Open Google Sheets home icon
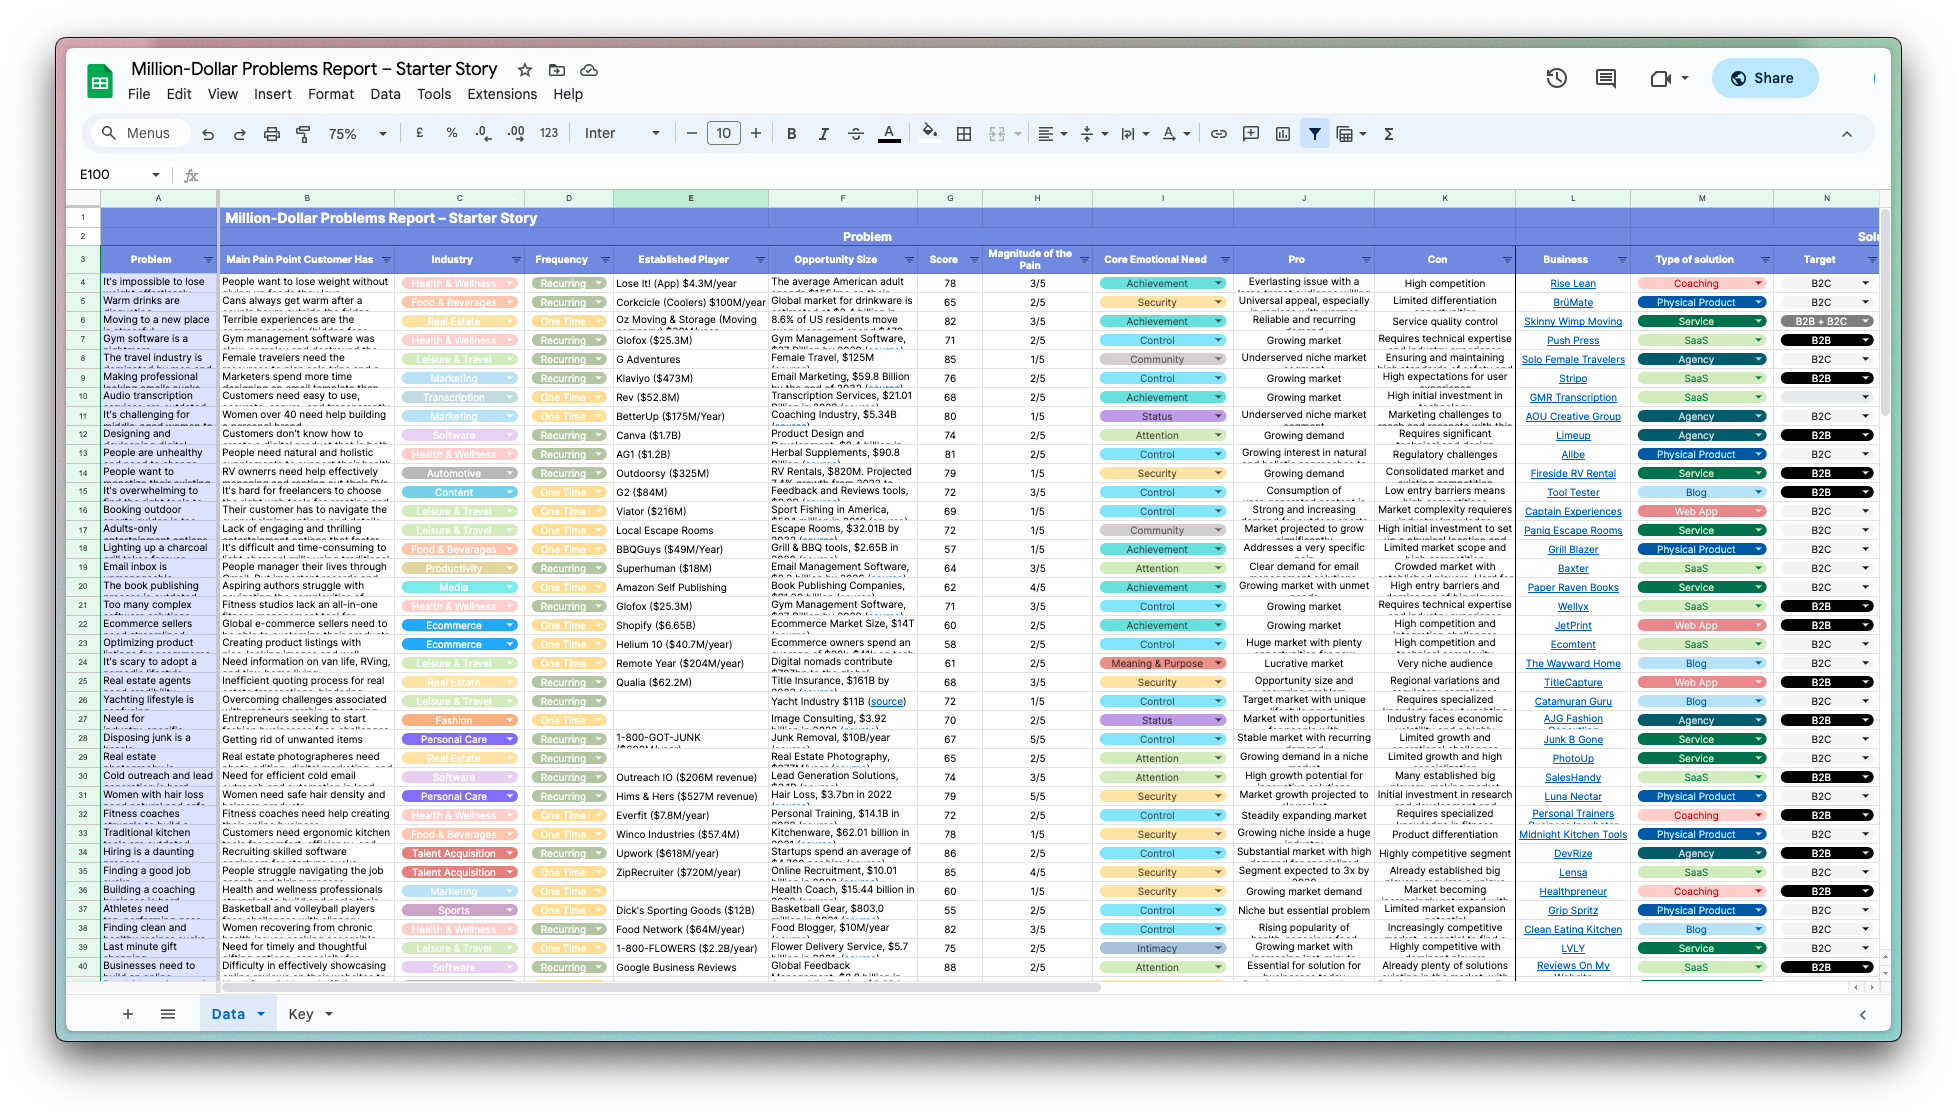The image size is (1957, 1115). pos(100,81)
